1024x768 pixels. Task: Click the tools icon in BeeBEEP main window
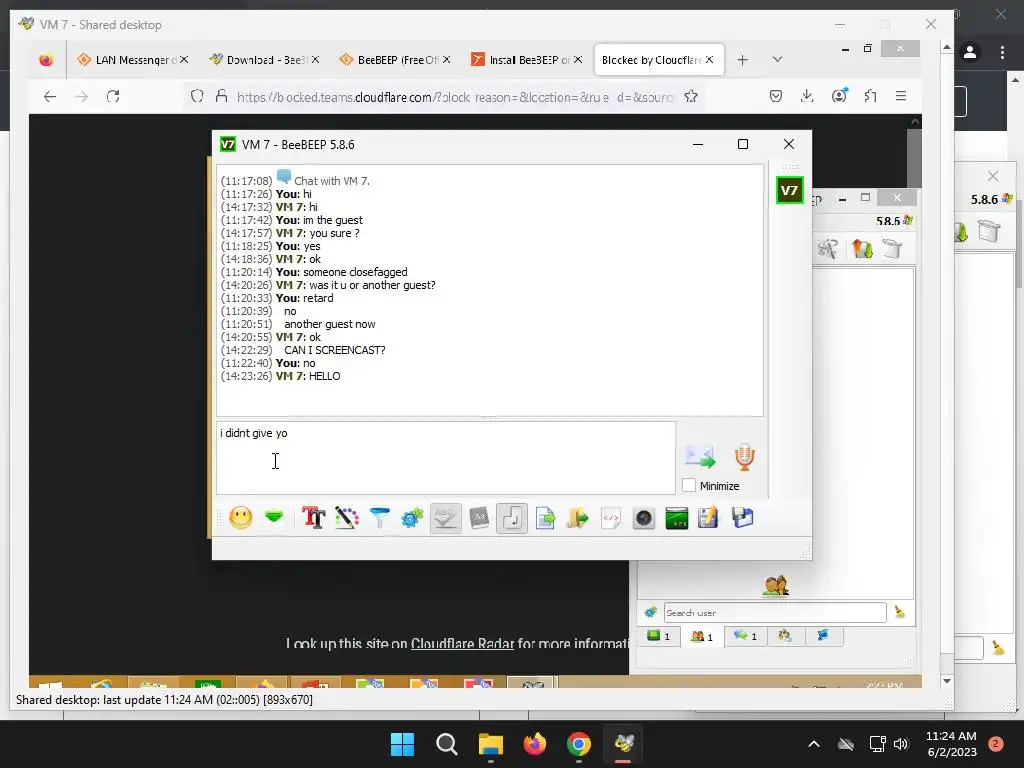coord(827,249)
